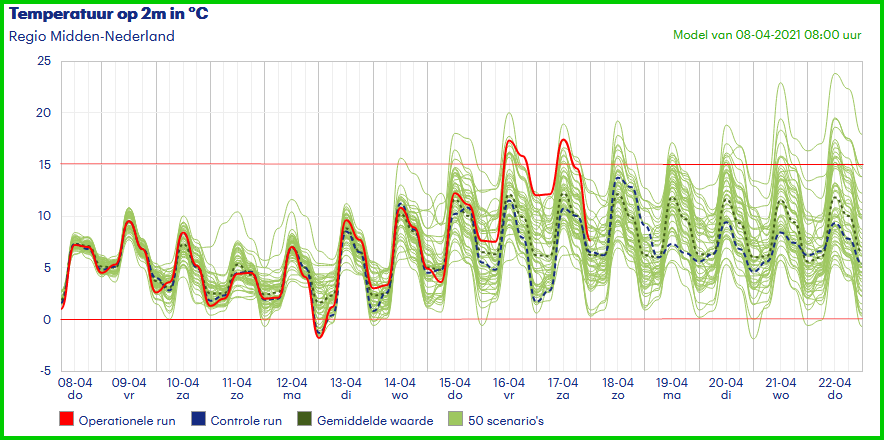The height and width of the screenshot is (440, 884).
Task: Click the Regio Midden-Nederland subtitle
Action: point(92,37)
